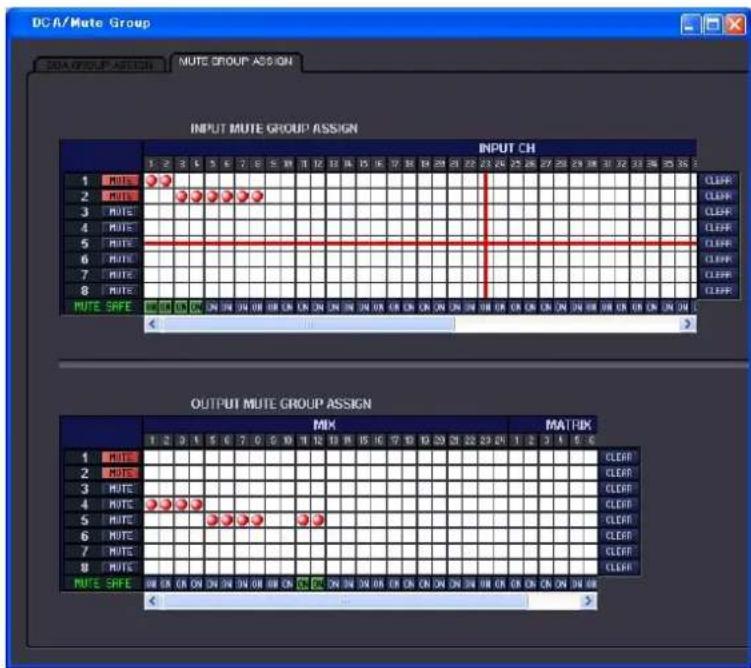Assign input channel 23 to mute group 5

(x=486, y=244)
